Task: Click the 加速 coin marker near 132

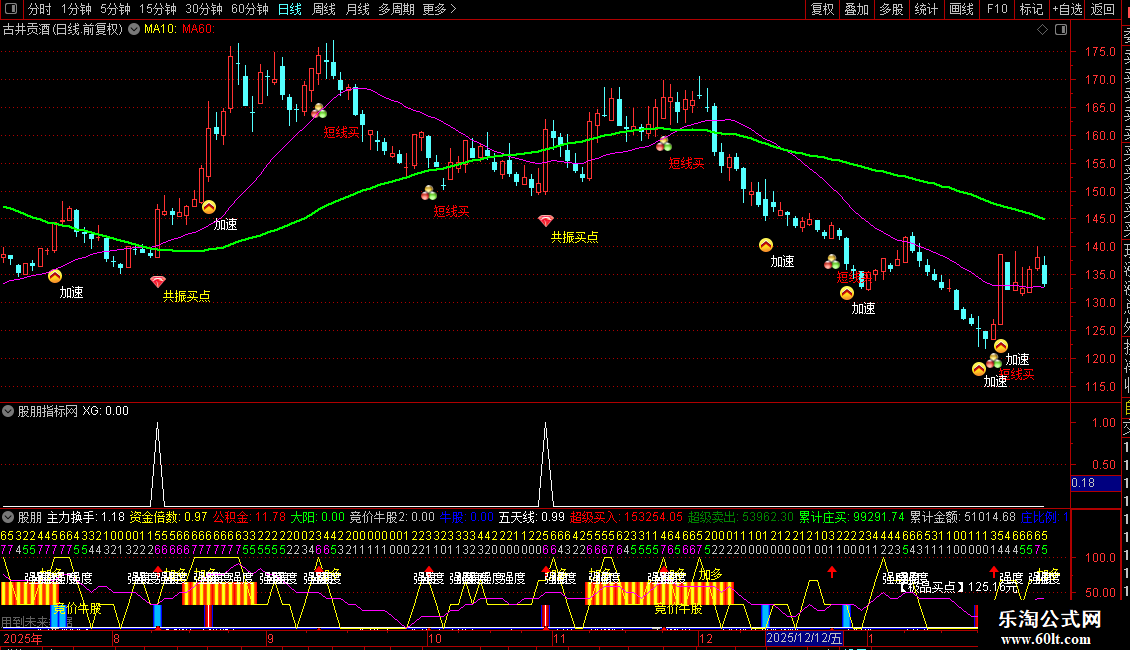Action: coord(847,293)
